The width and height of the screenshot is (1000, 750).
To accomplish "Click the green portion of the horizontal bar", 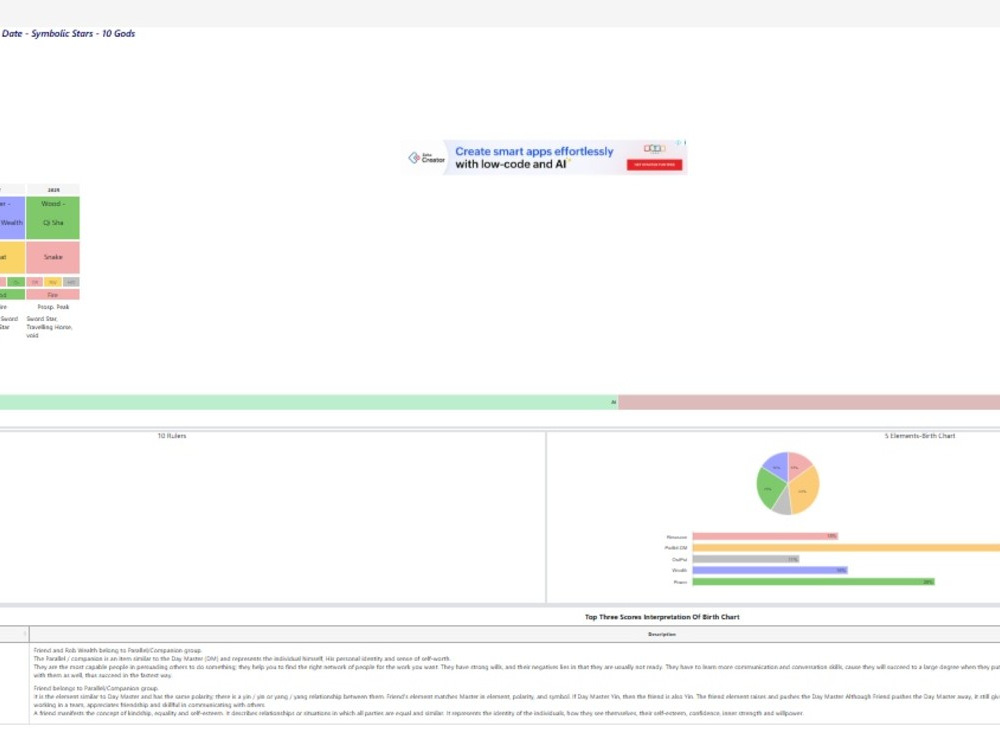I will [x=309, y=402].
